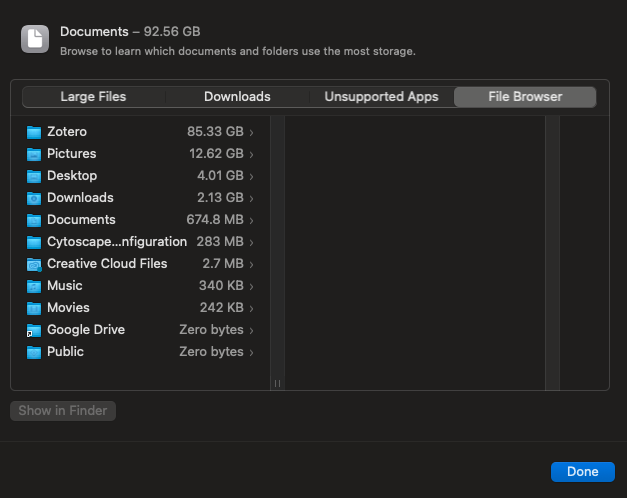
Task: Click the Documents category icon in the header
Action: 35,39
